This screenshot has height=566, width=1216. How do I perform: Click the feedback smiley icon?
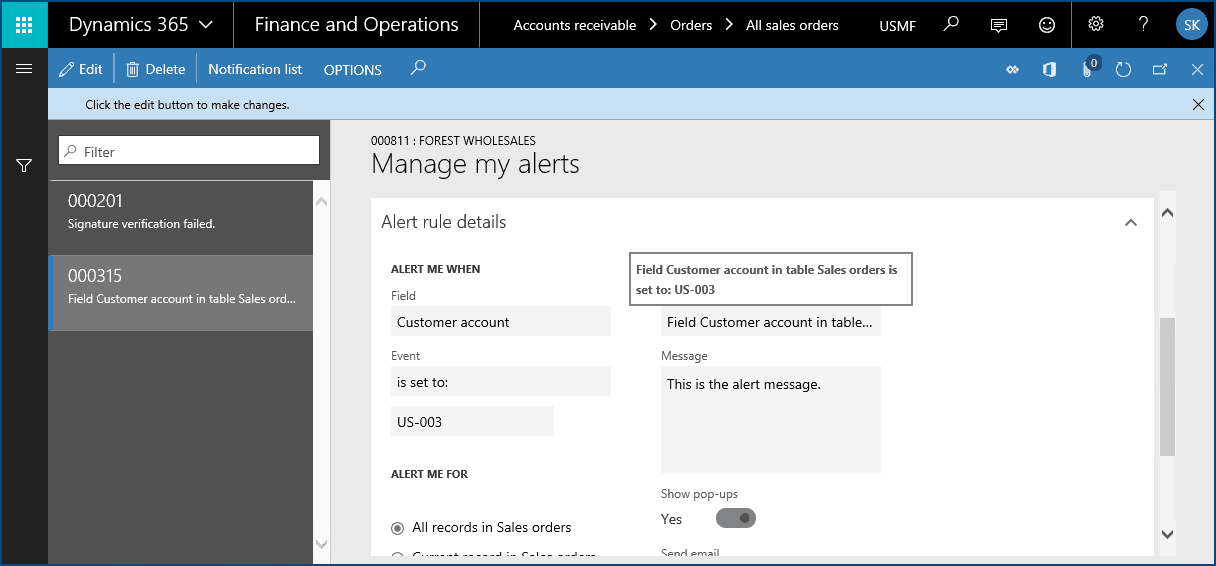click(1046, 25)
